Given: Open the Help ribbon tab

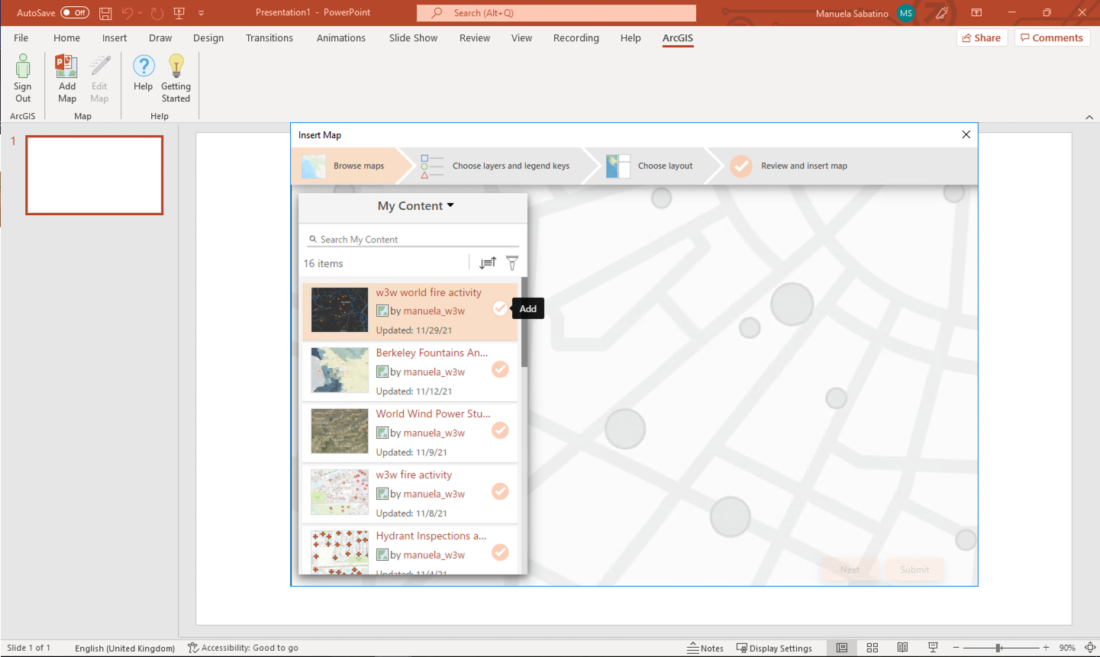Looking at the screenshot, I should [x=630, y=38].
